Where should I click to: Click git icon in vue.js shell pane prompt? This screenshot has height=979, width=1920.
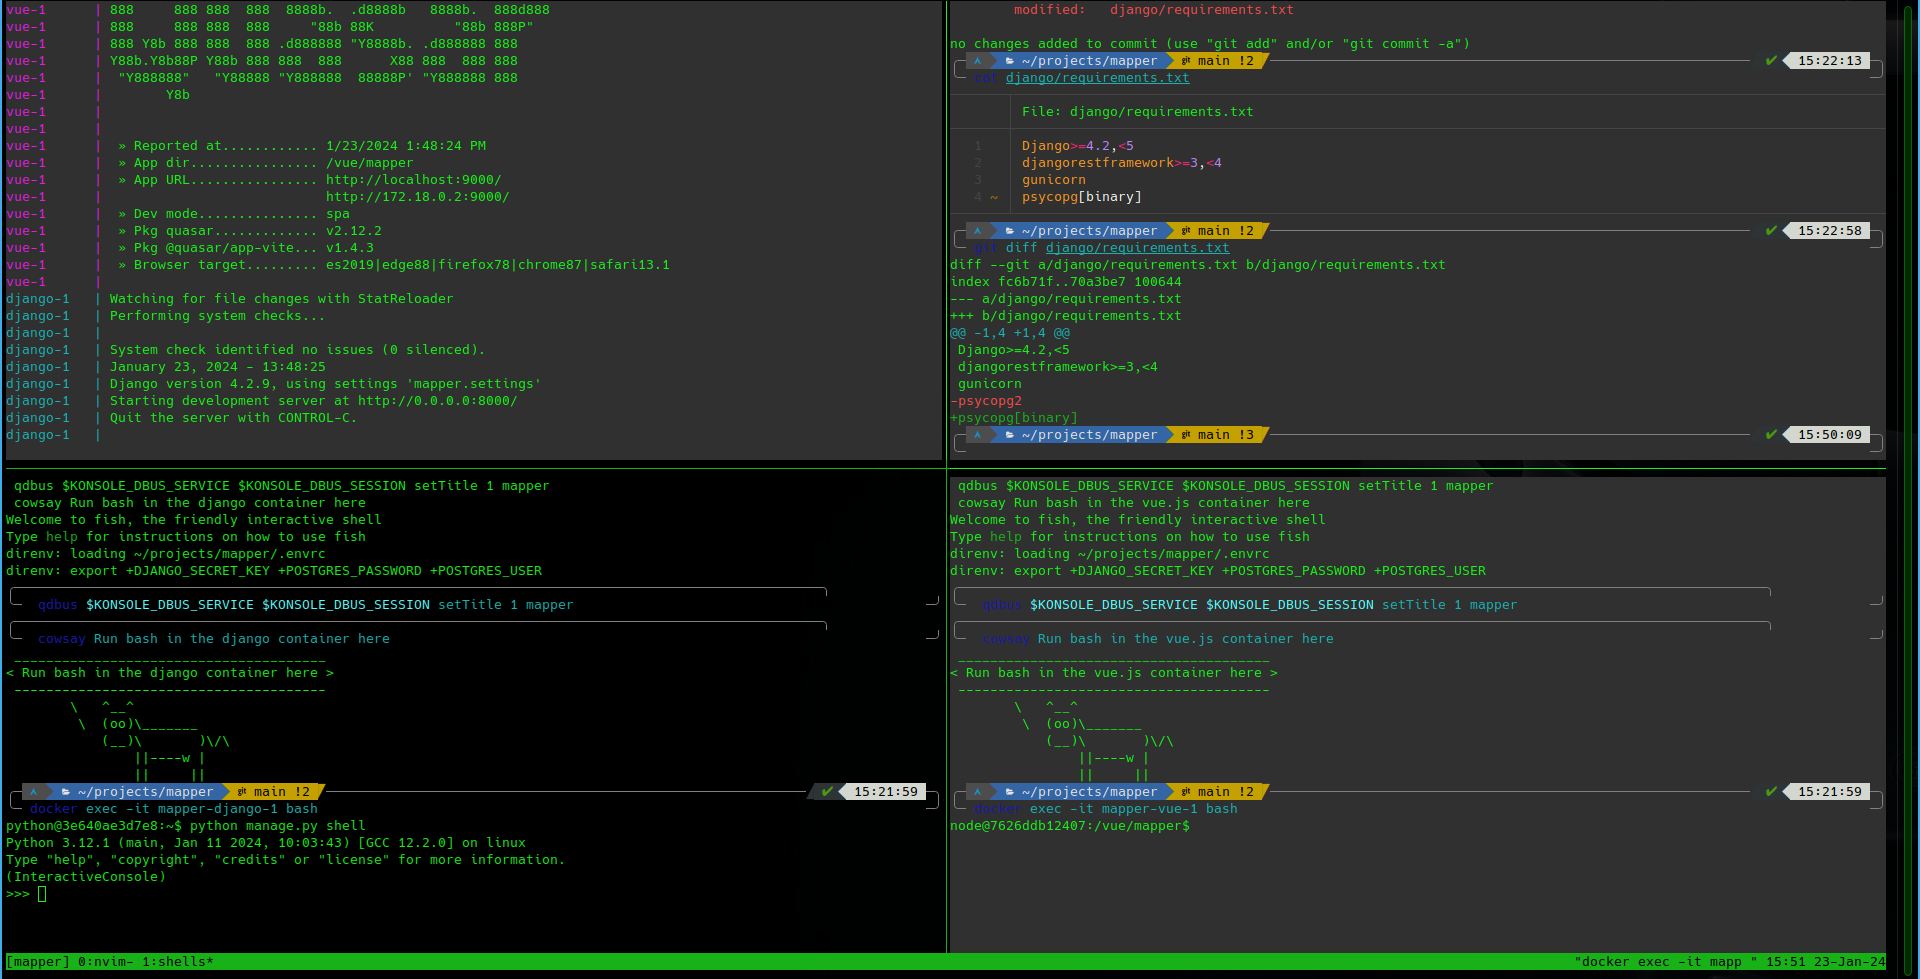(x=1186, y=792)
